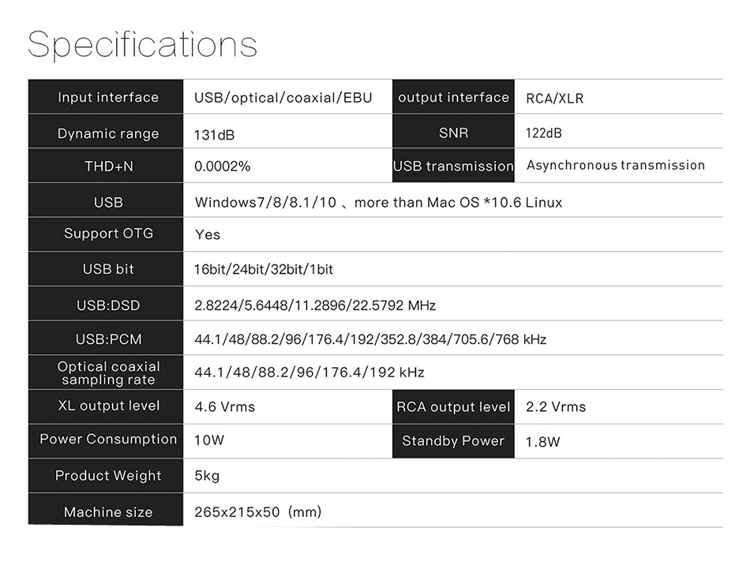Click the Dynamic range label cell
The width and height of the screenshot is (750, 566).
click(107, 133)
